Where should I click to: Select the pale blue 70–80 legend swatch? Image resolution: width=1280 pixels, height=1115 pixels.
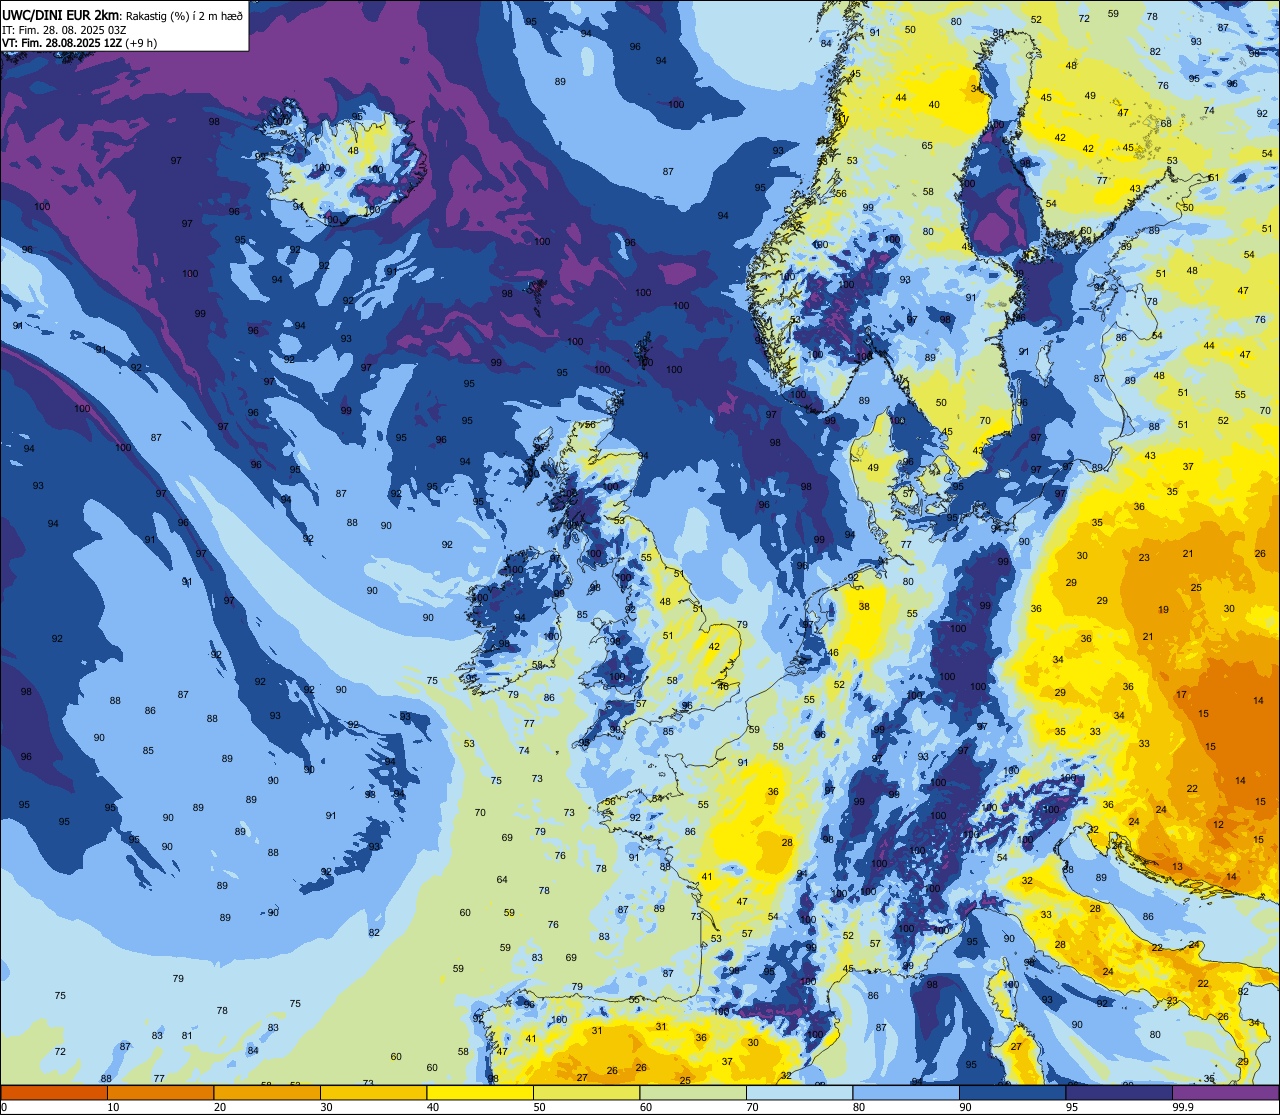click(x=799, y=1092)
